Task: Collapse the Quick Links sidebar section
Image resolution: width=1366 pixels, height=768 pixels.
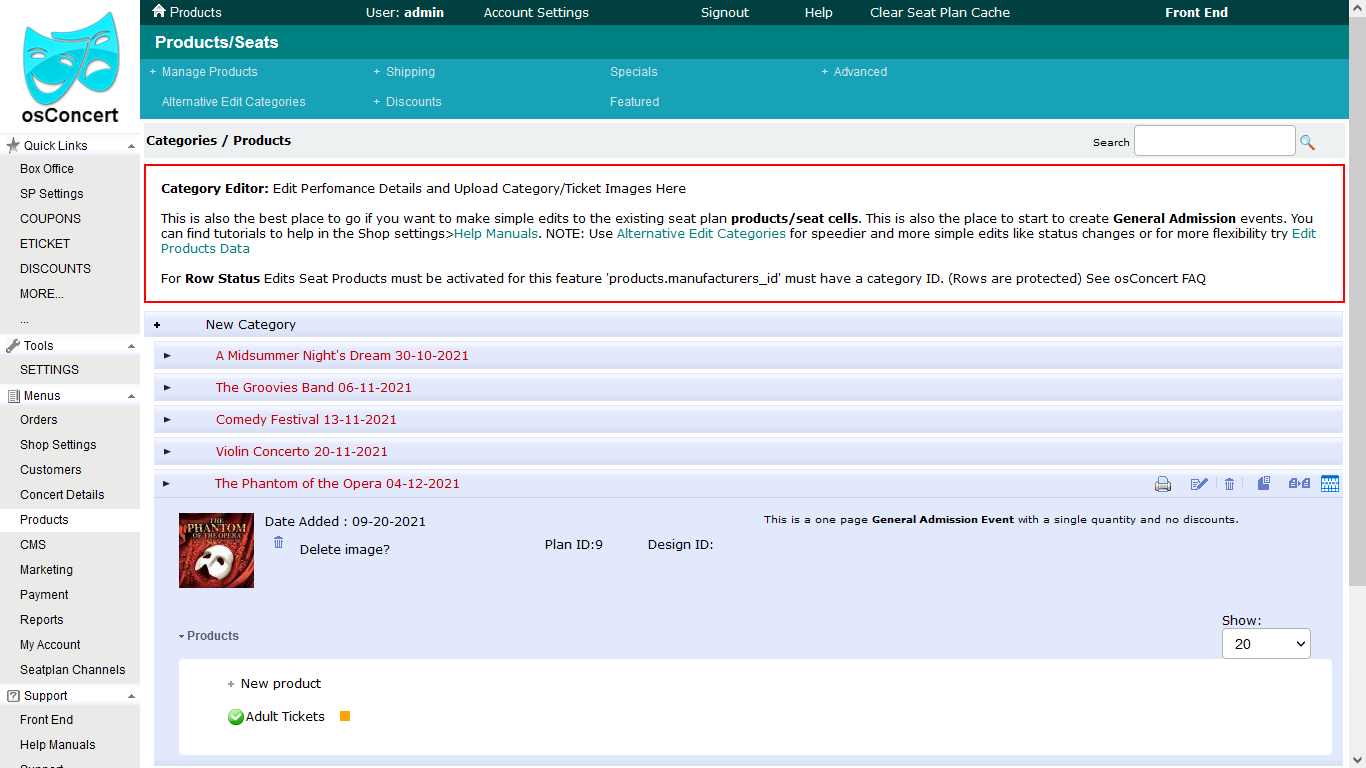Action: (131, 146)
